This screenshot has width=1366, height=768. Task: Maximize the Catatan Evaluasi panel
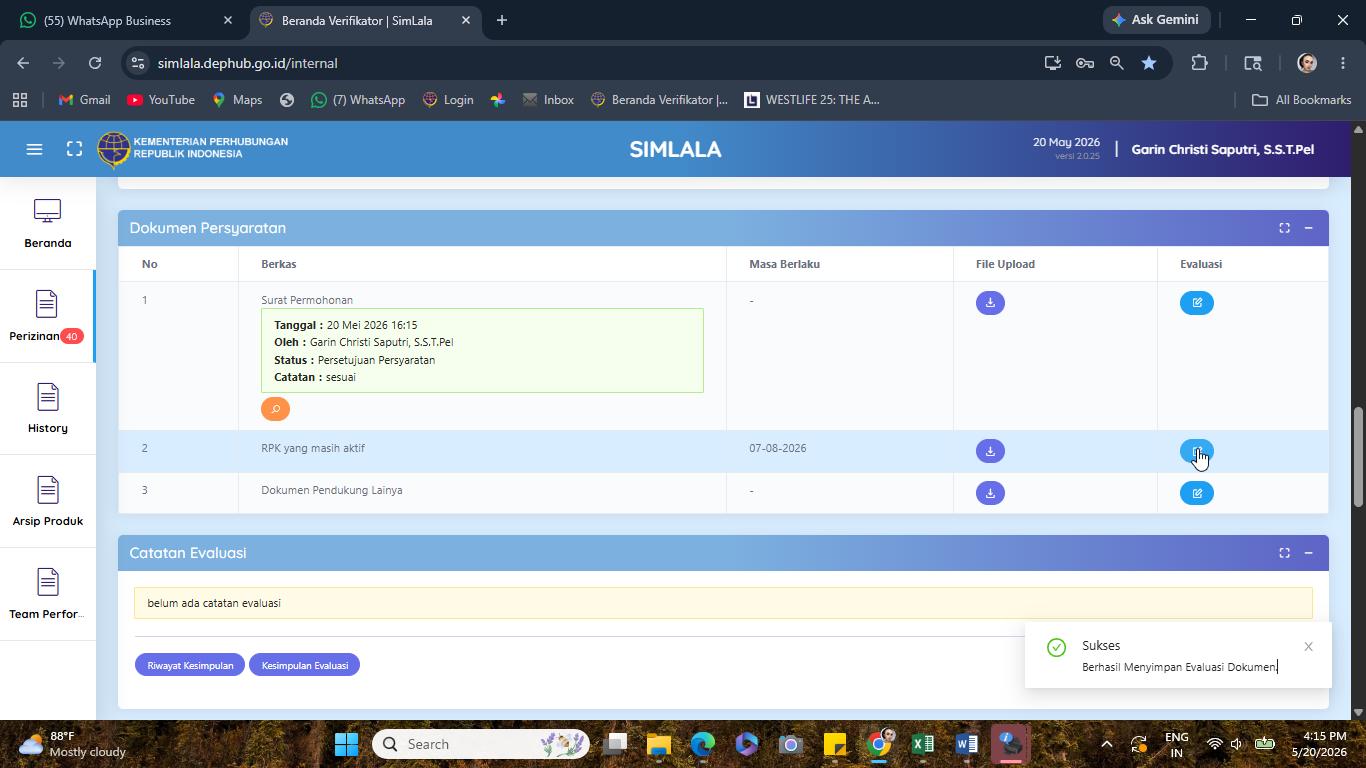click(x=1284, y=553)
